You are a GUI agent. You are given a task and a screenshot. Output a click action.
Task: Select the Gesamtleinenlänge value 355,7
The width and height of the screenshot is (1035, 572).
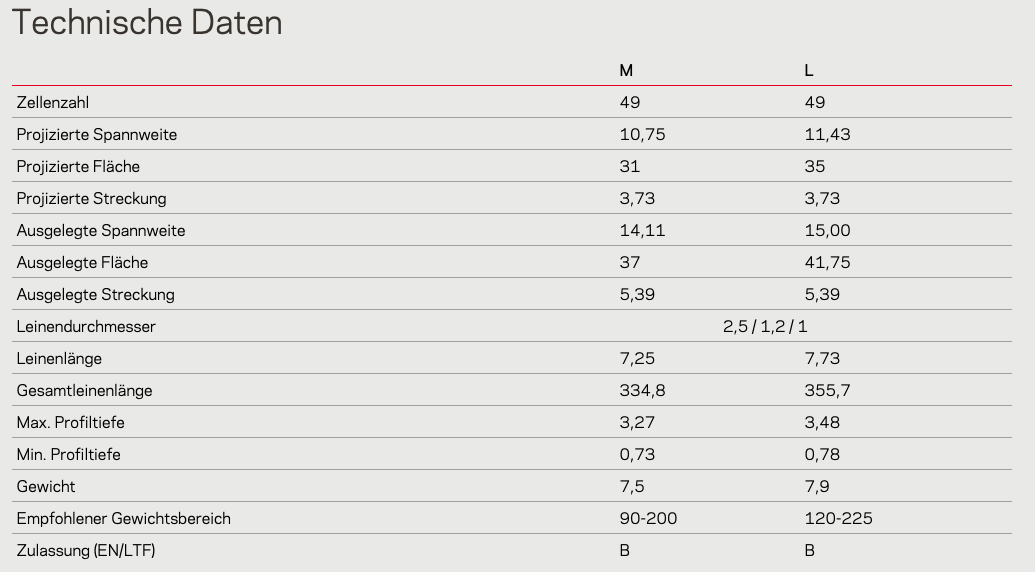pyautogui.click(x=827, y=391)
